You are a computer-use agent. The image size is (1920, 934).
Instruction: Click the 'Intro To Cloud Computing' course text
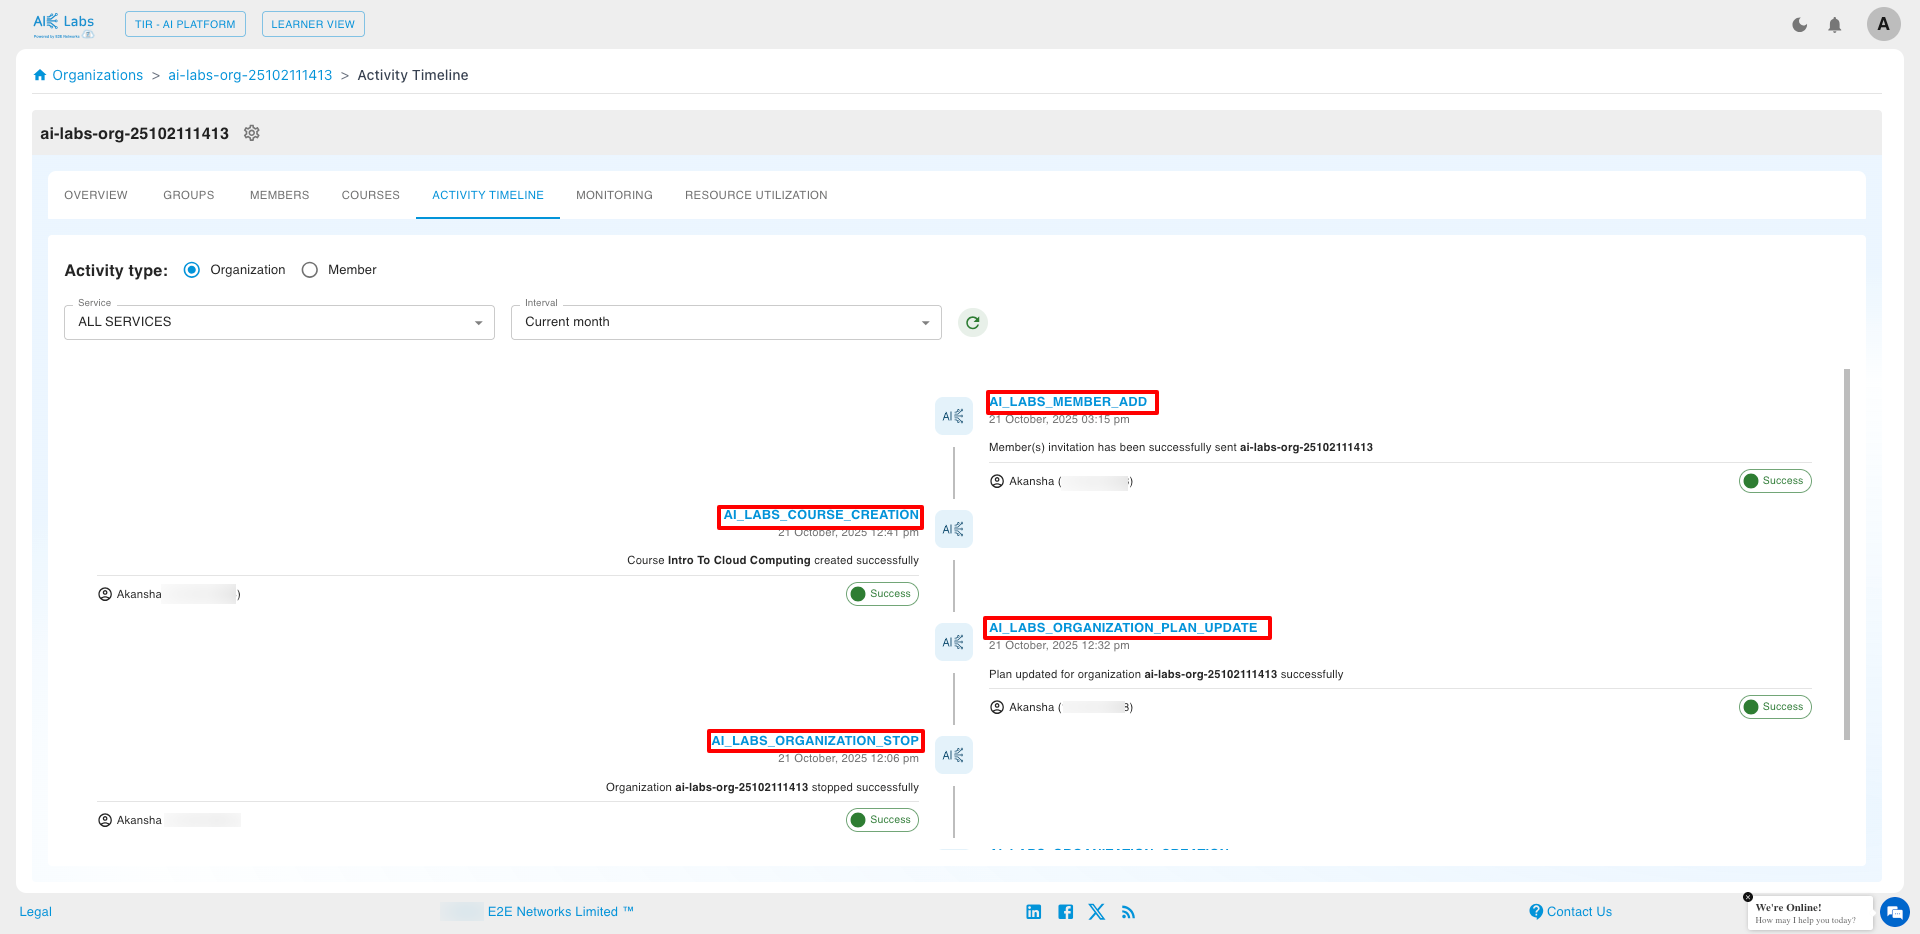click(x=739, y=561)
